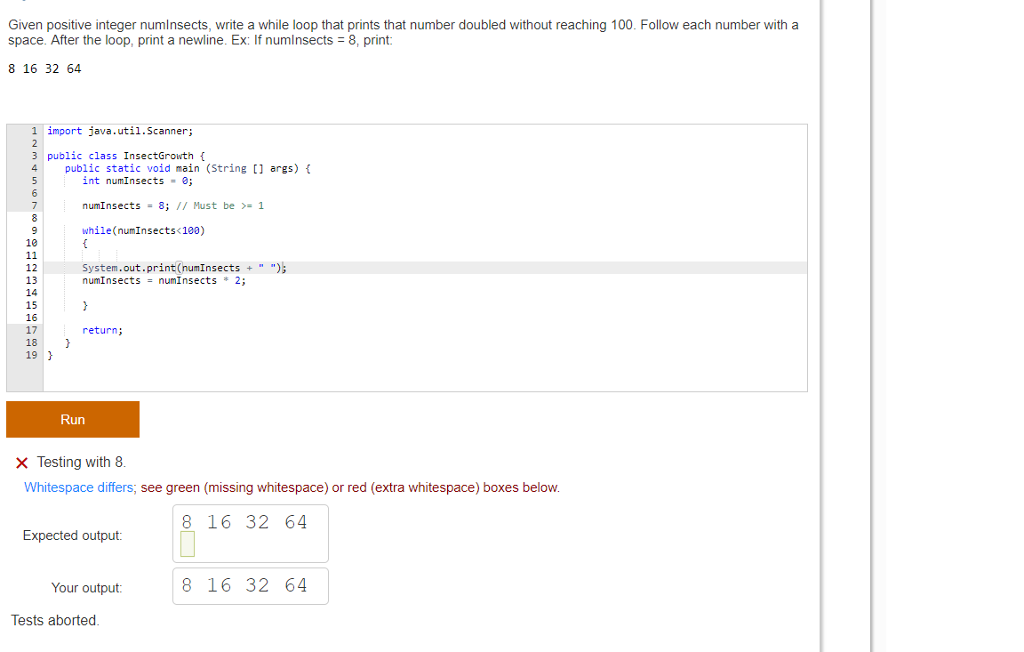The image size is (1024, 652).
Task: Click the green missing-whitespace box in Expected output
Action: pos(186,543)
